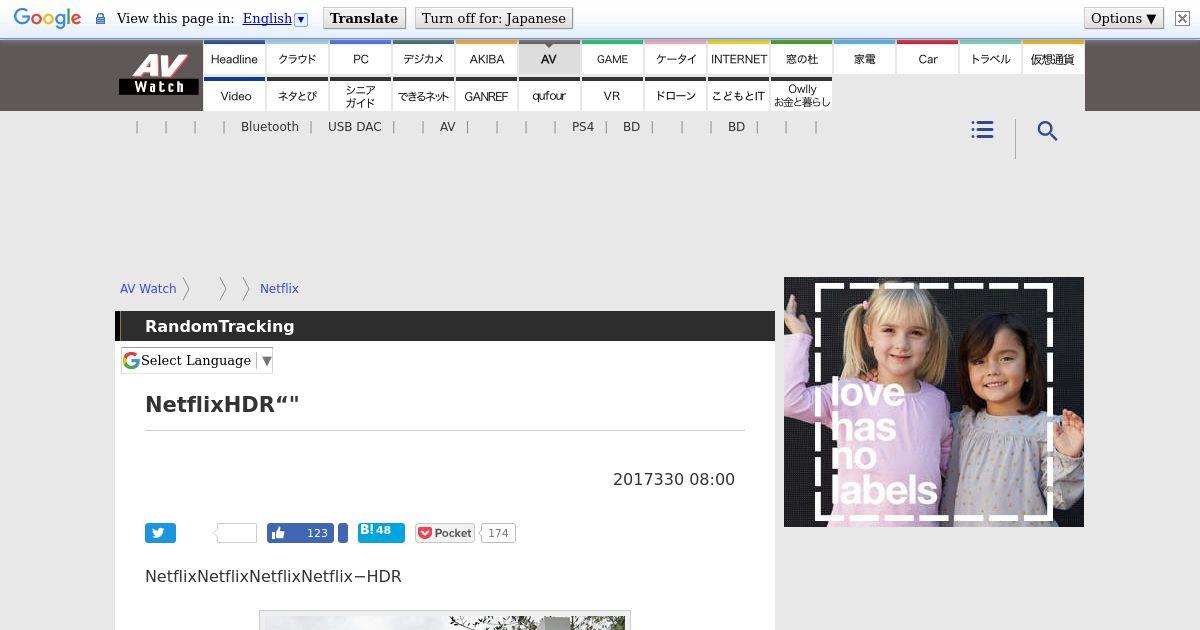Open the できるネット tab
This screenshot has height=630, width=1200.
click(423, 95)
